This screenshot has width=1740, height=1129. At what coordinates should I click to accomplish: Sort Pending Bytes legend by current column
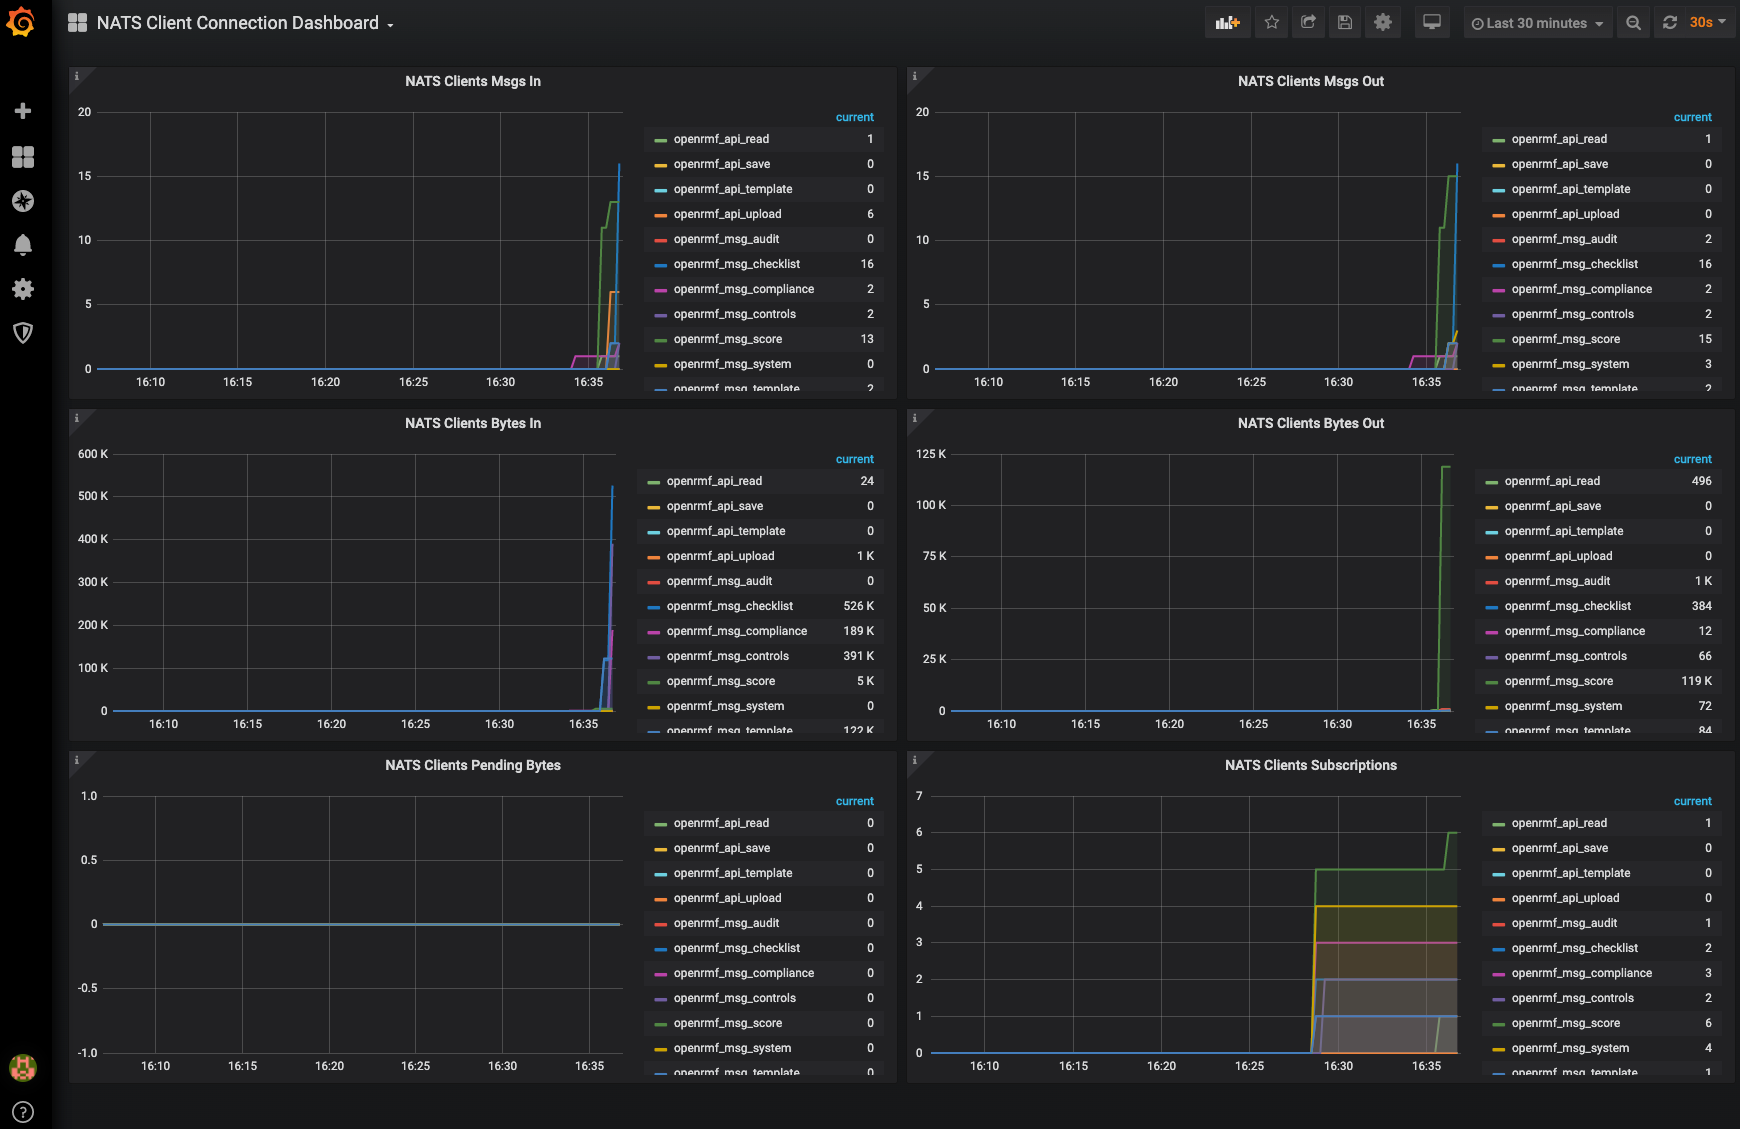point(854,801)
